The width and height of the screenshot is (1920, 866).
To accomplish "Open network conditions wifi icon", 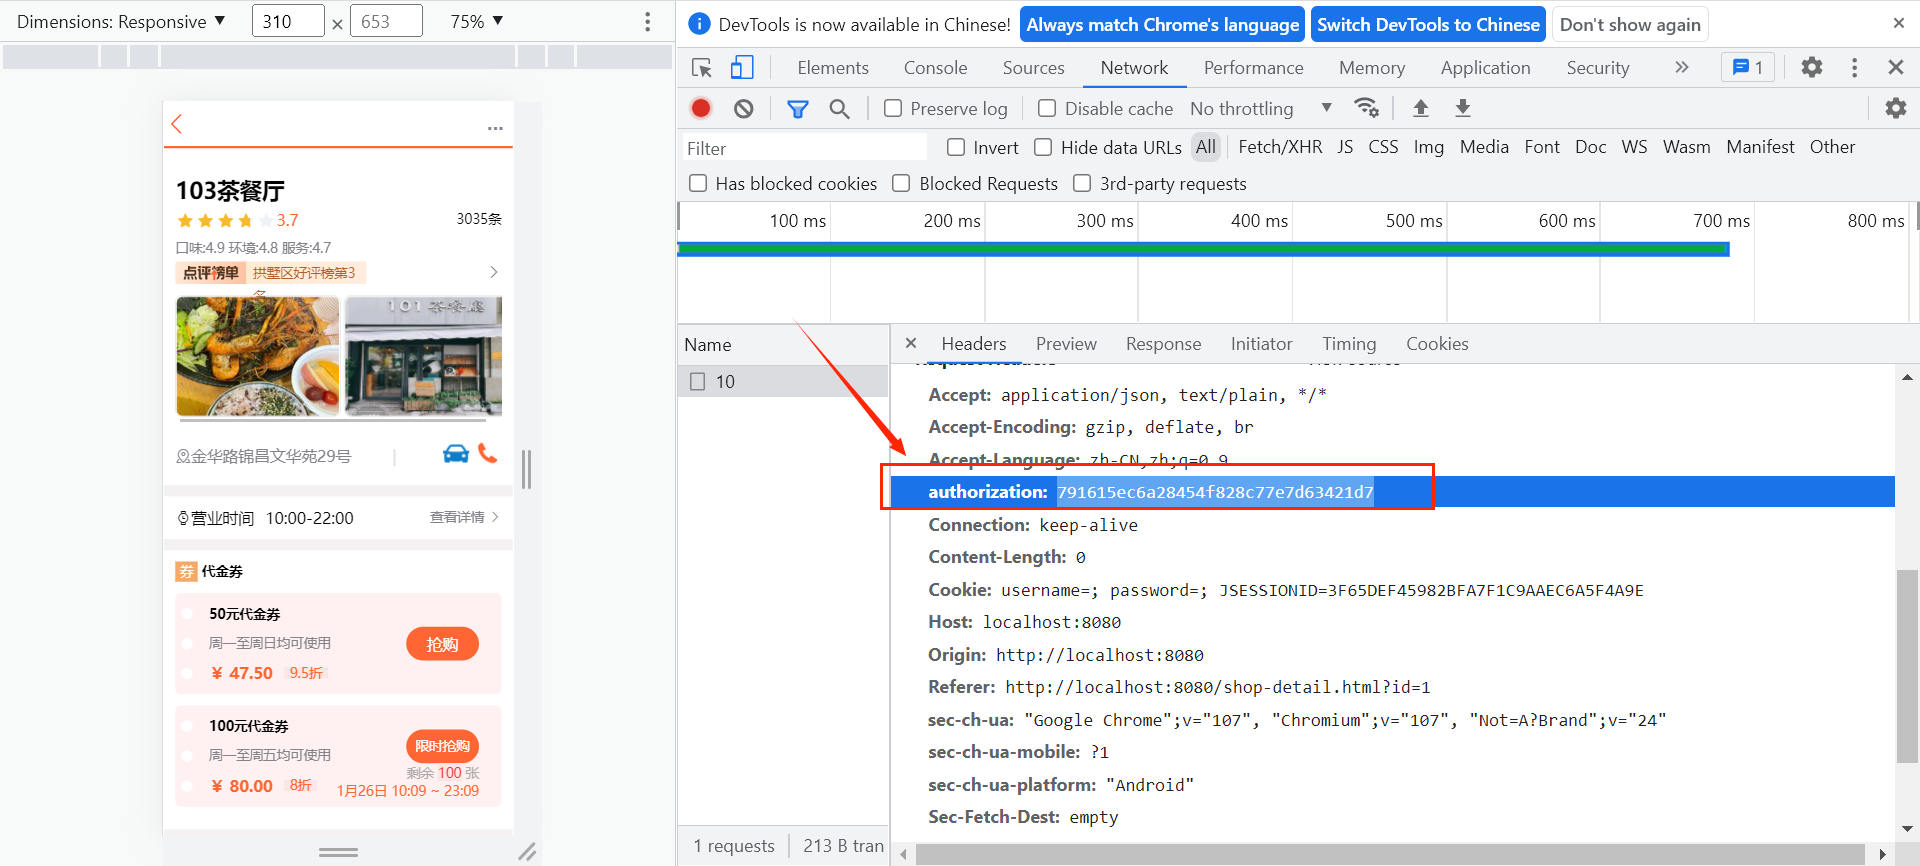I will (1366, 107).
